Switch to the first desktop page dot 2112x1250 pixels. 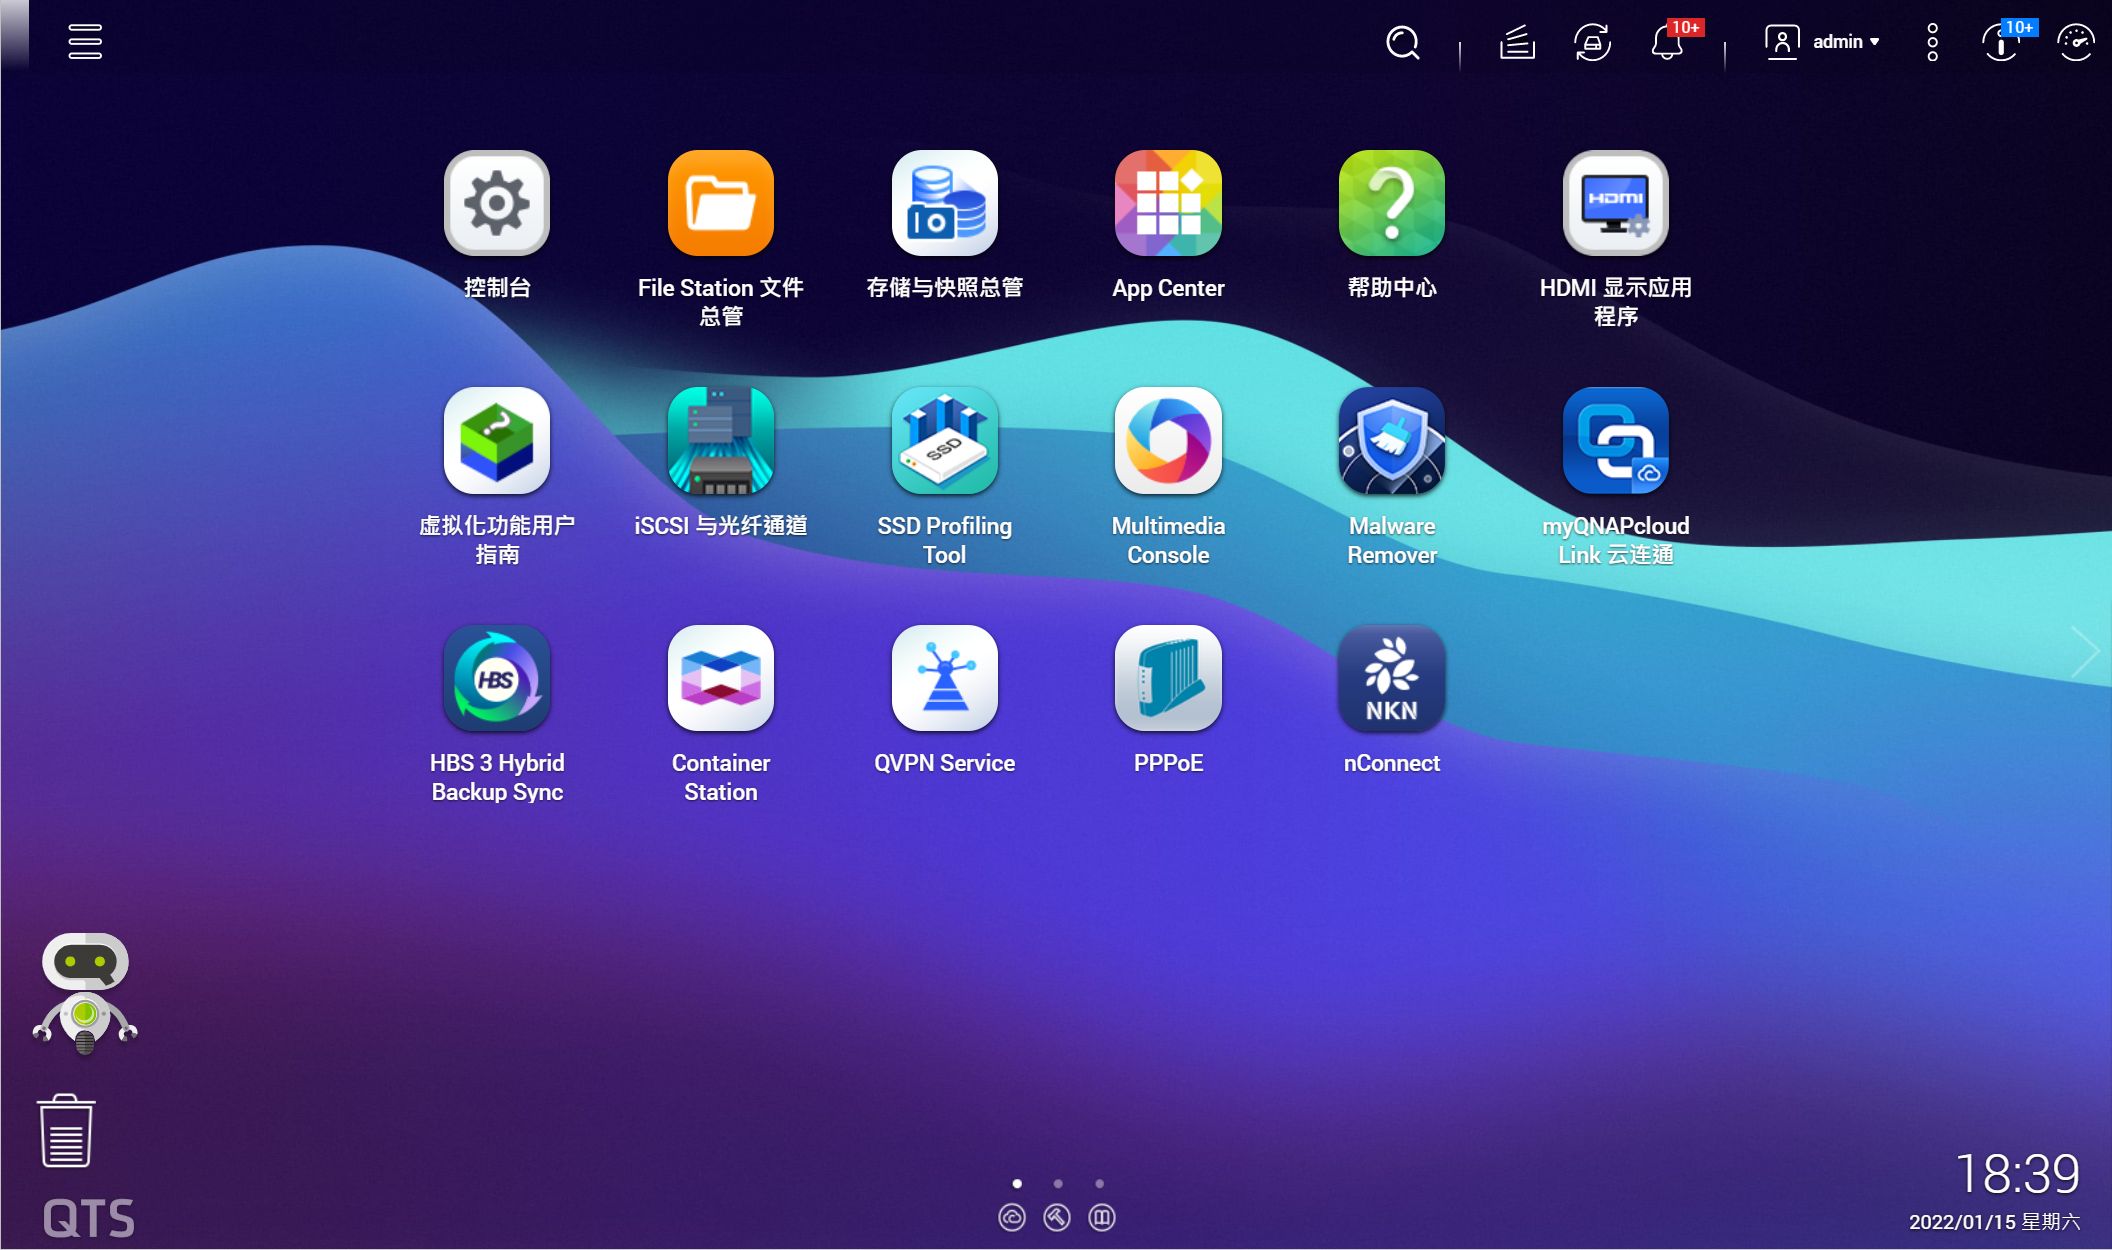click(x=1017, y=1184)
